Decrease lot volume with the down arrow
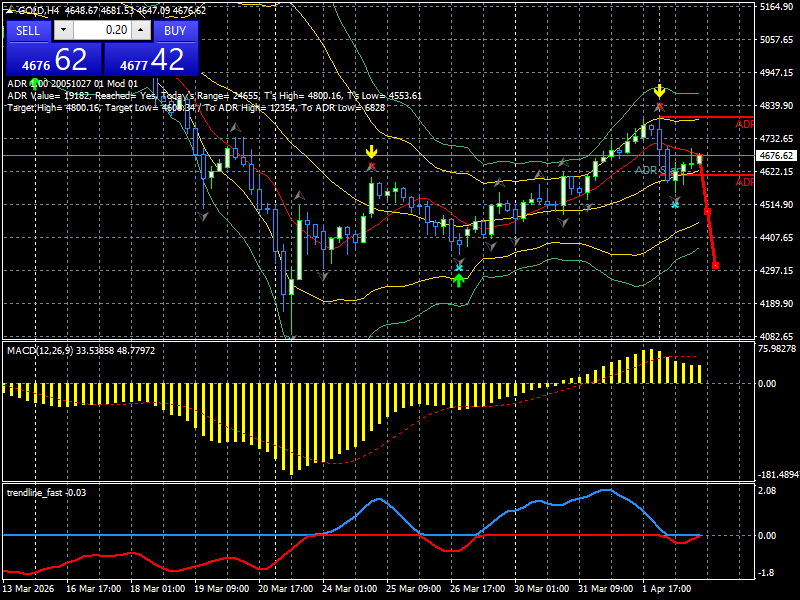 click(63, 30)
